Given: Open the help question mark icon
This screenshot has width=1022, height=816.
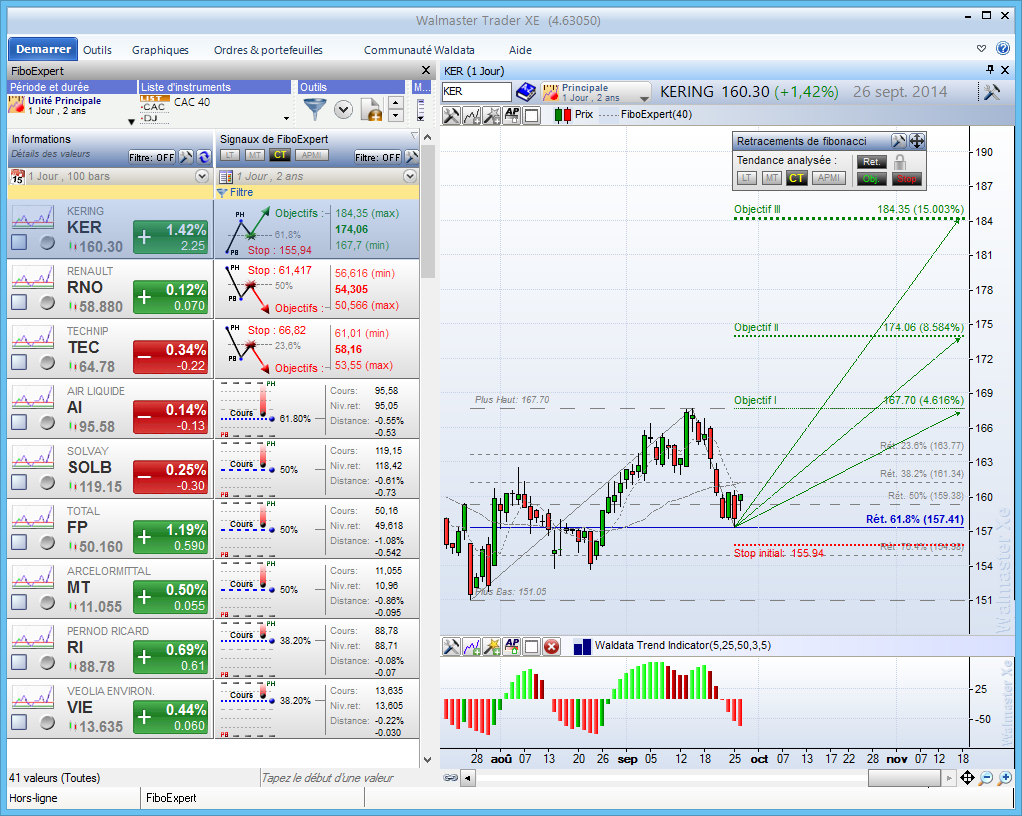Looking at the screenshot, I should 1003,48.
